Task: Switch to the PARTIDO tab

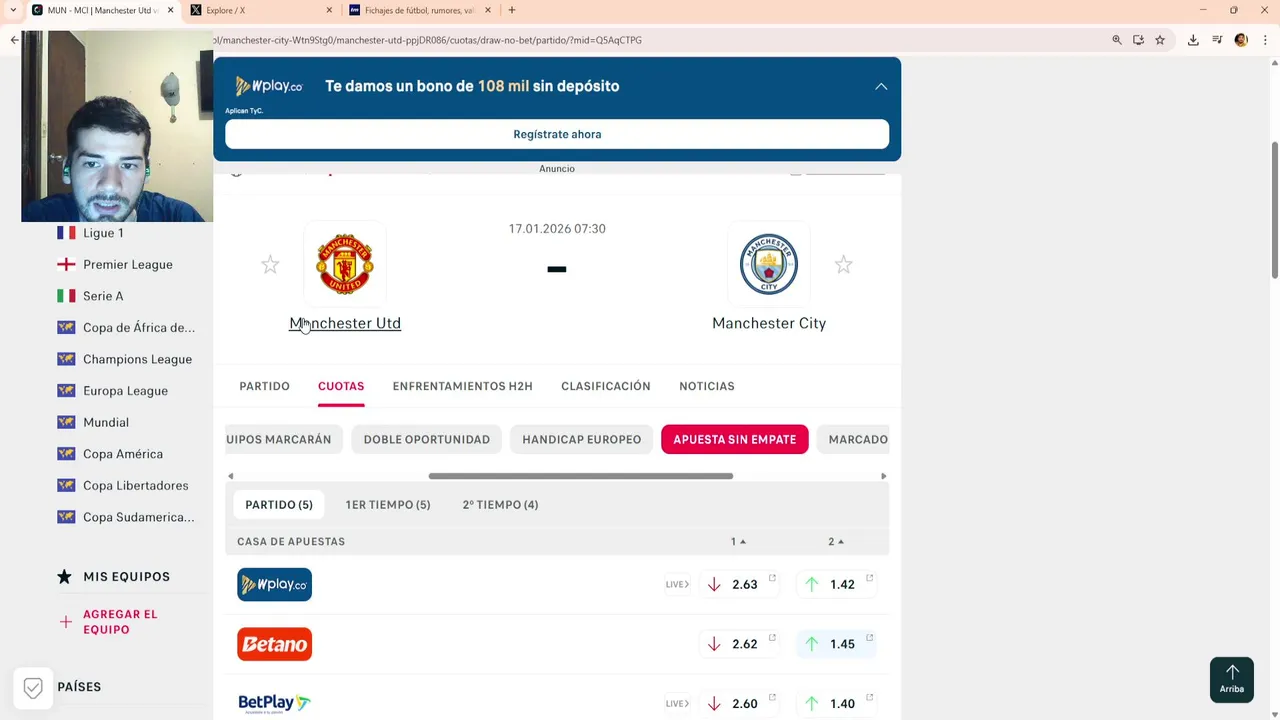Action: tap(264, 386)
